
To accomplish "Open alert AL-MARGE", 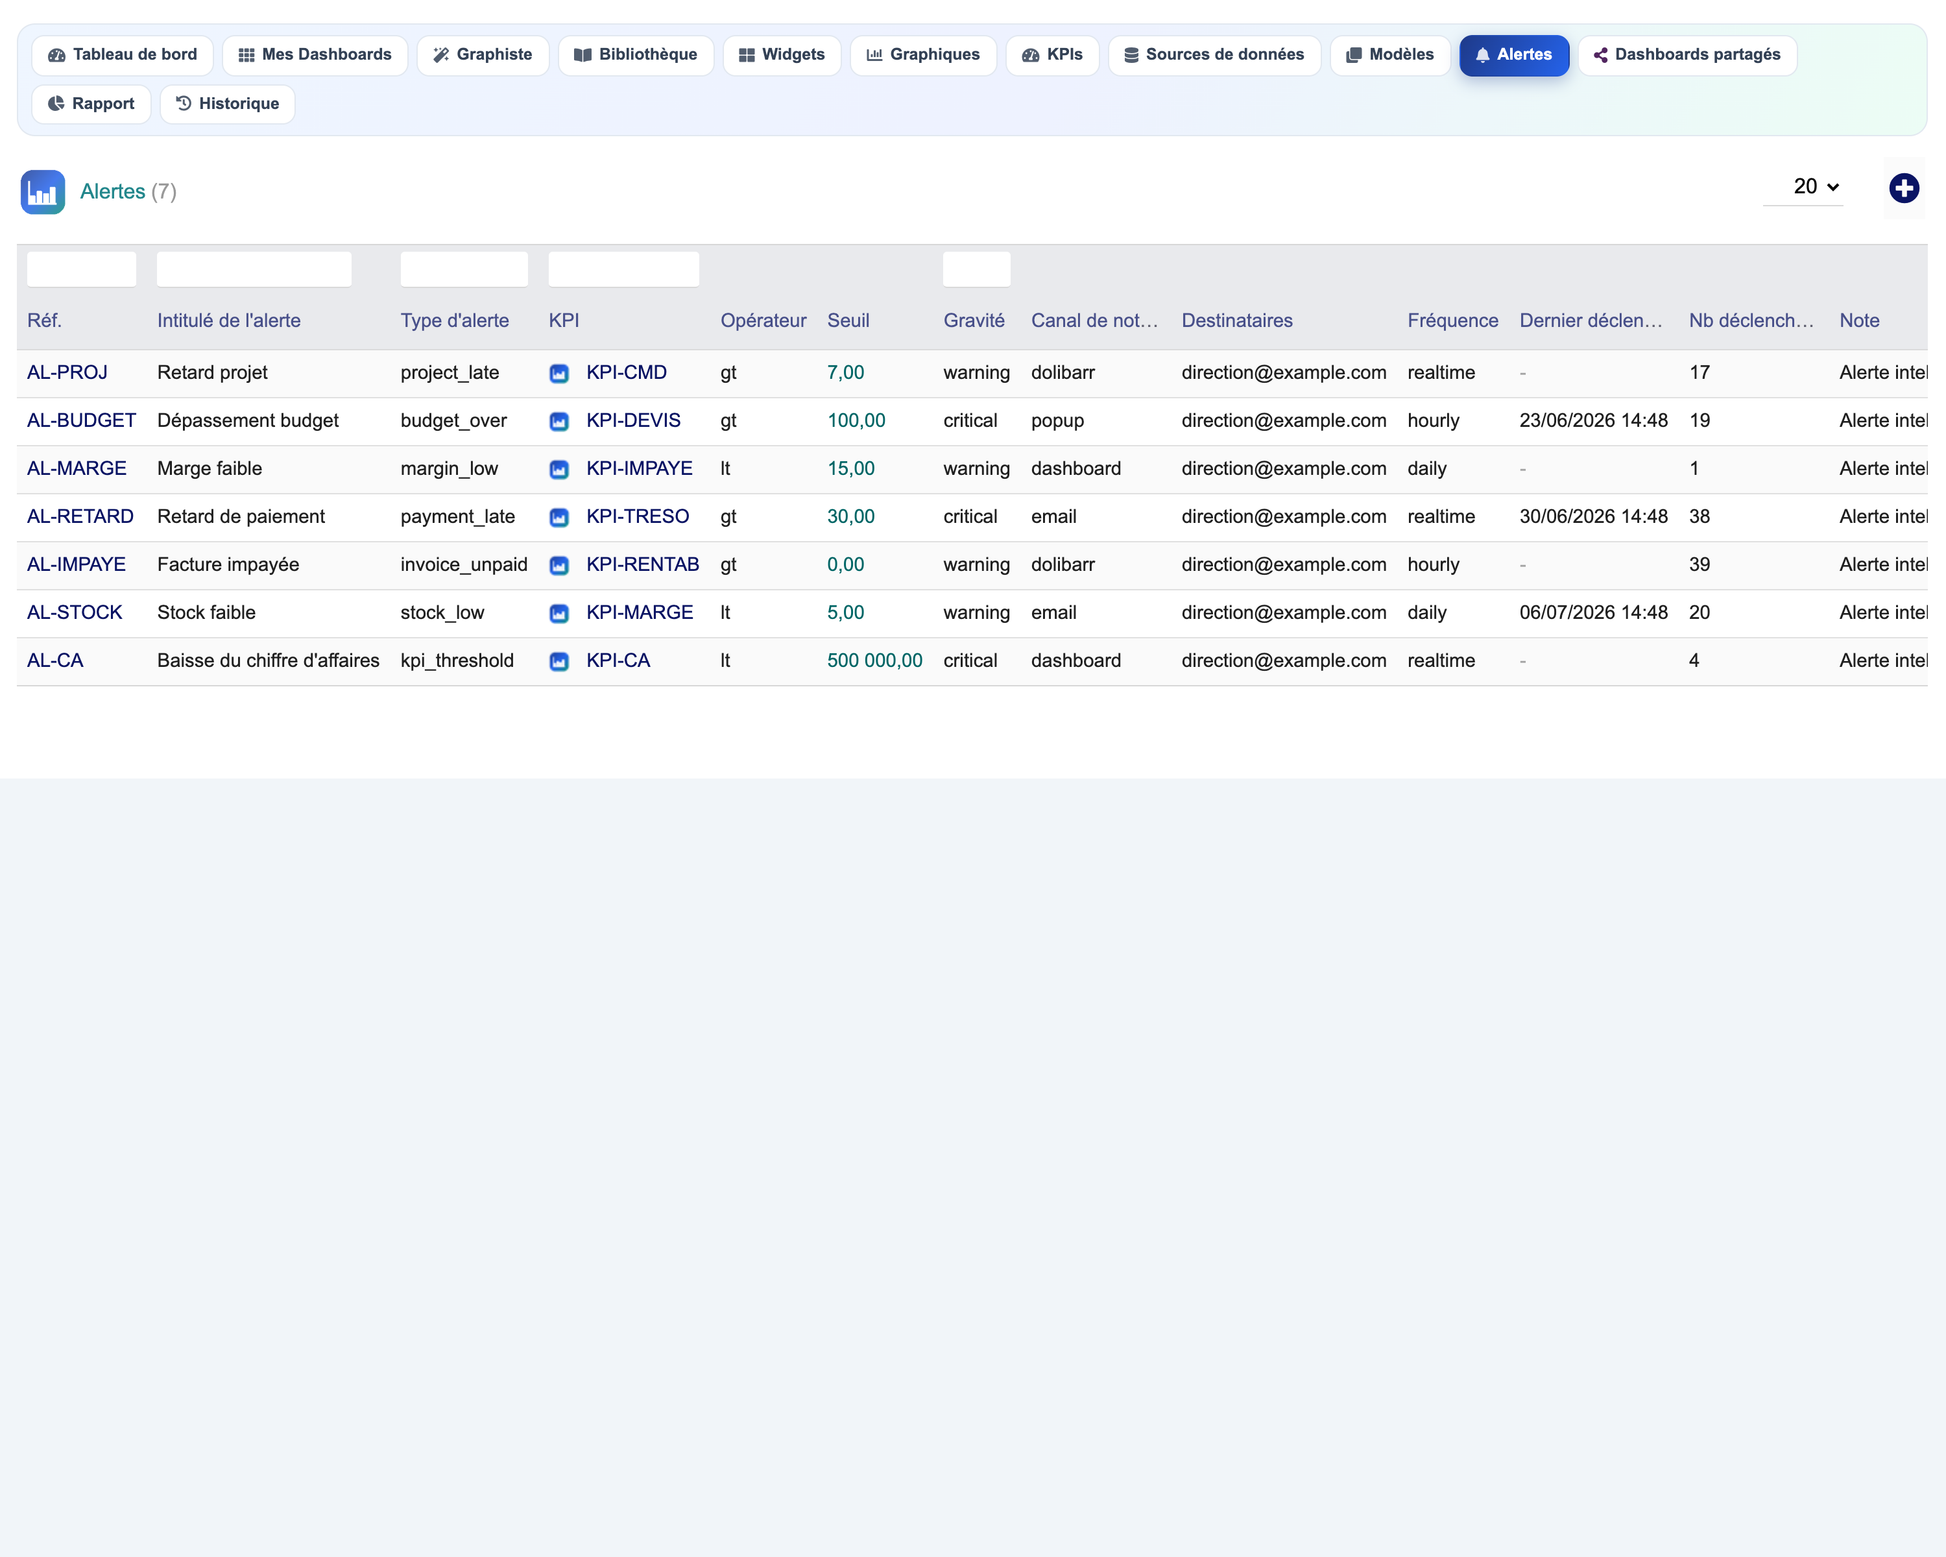I will (77, 469).
